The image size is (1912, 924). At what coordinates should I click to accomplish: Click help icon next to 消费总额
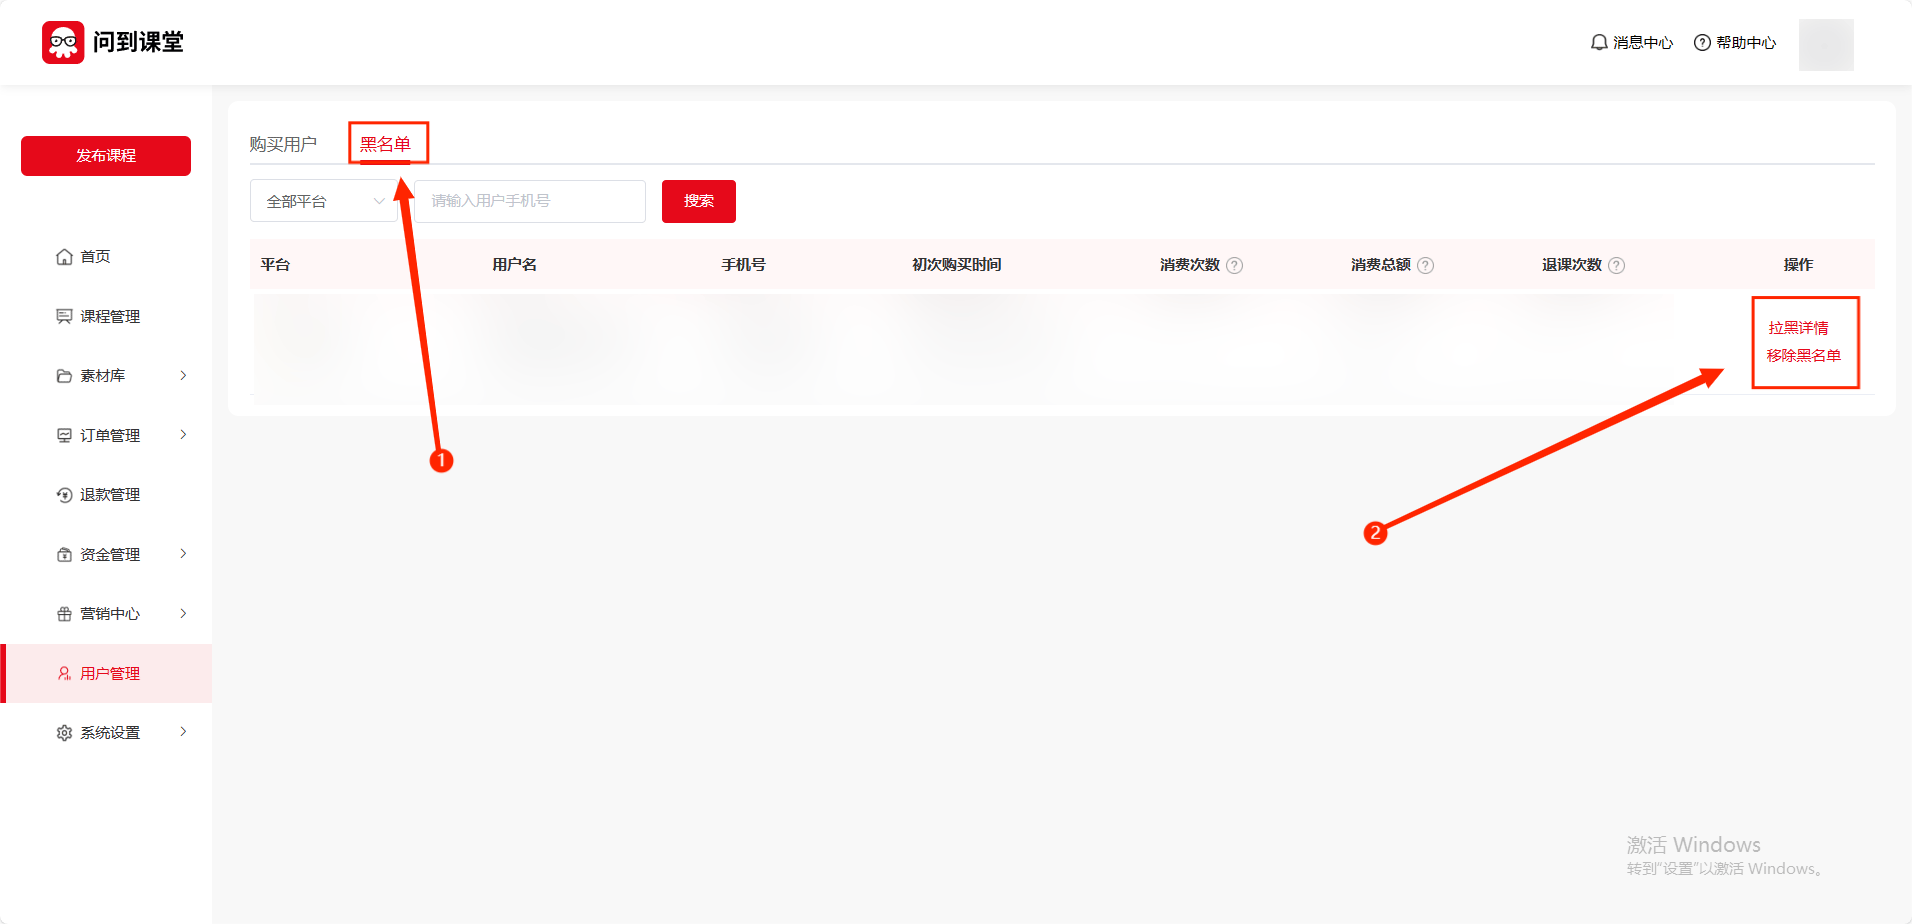coord(1426,265)
